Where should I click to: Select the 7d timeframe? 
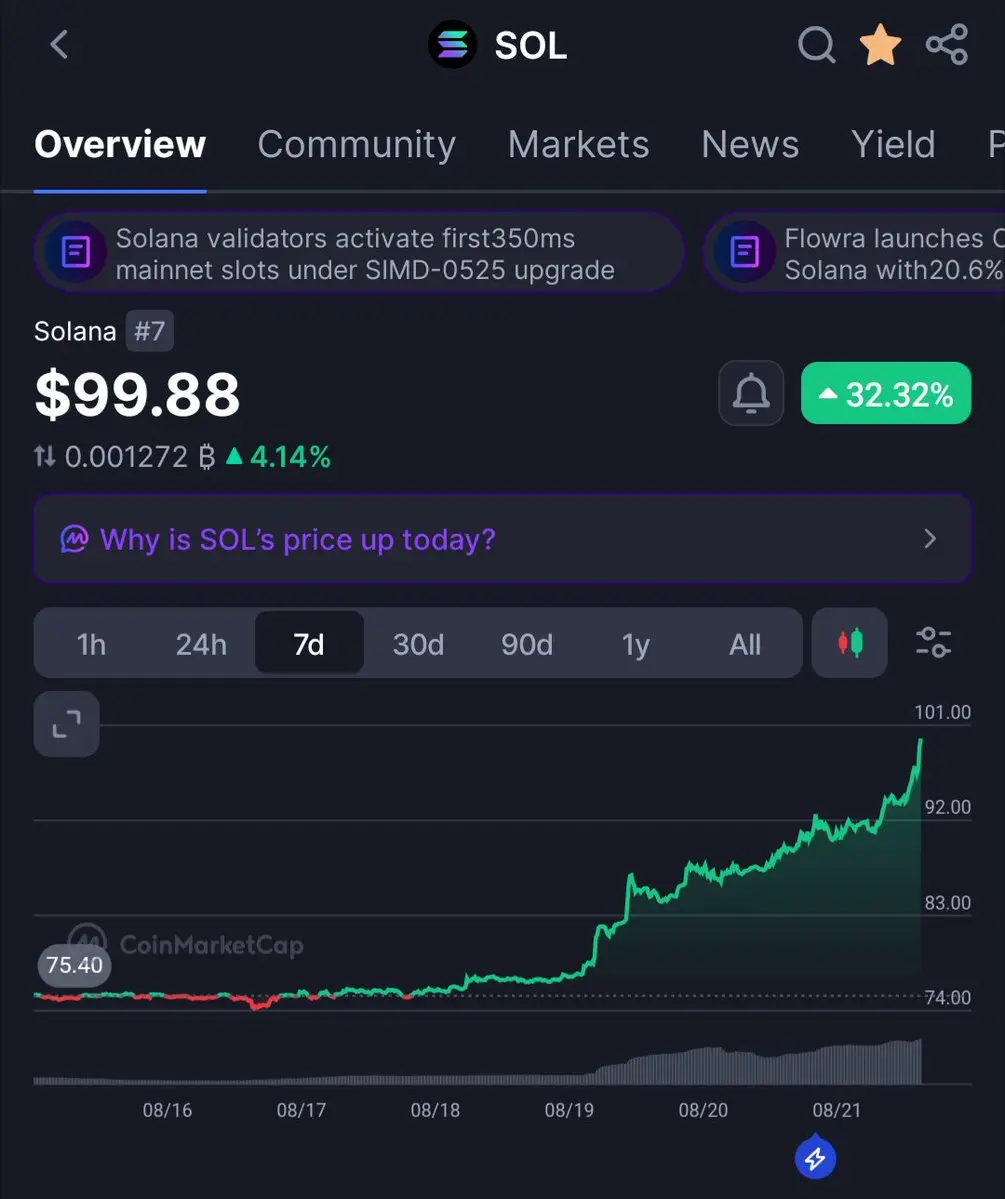pyautogui.click(x=309, y=643)
